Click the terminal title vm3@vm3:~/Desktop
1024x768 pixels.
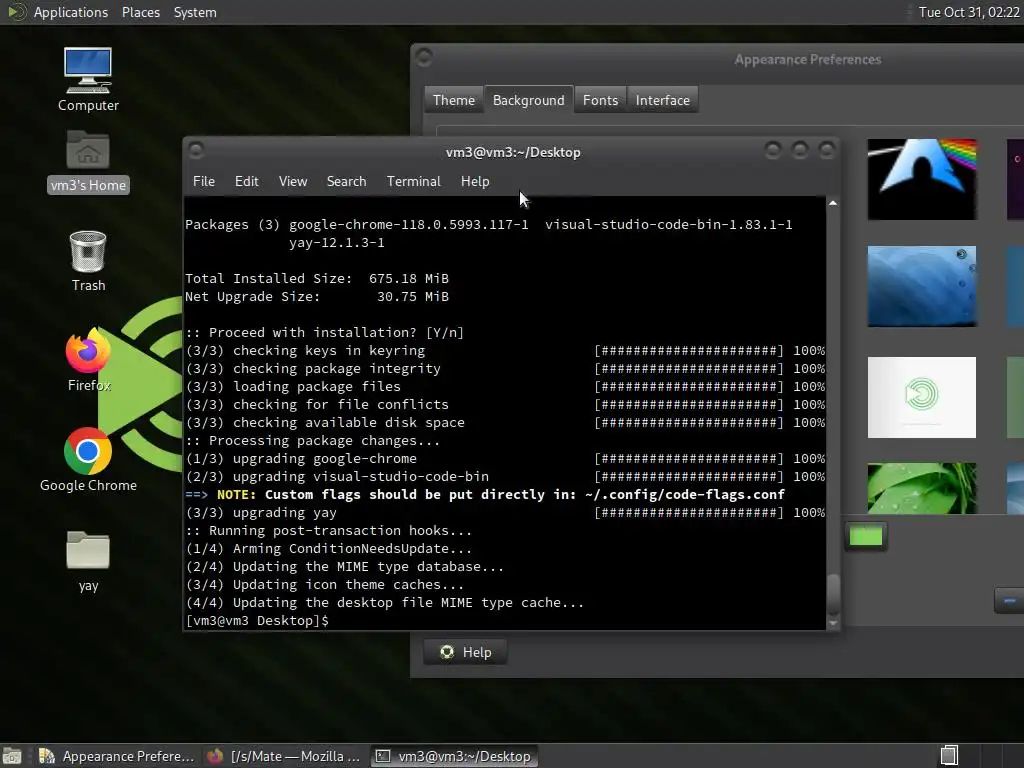pyautogui.click(x=513, y=152)
